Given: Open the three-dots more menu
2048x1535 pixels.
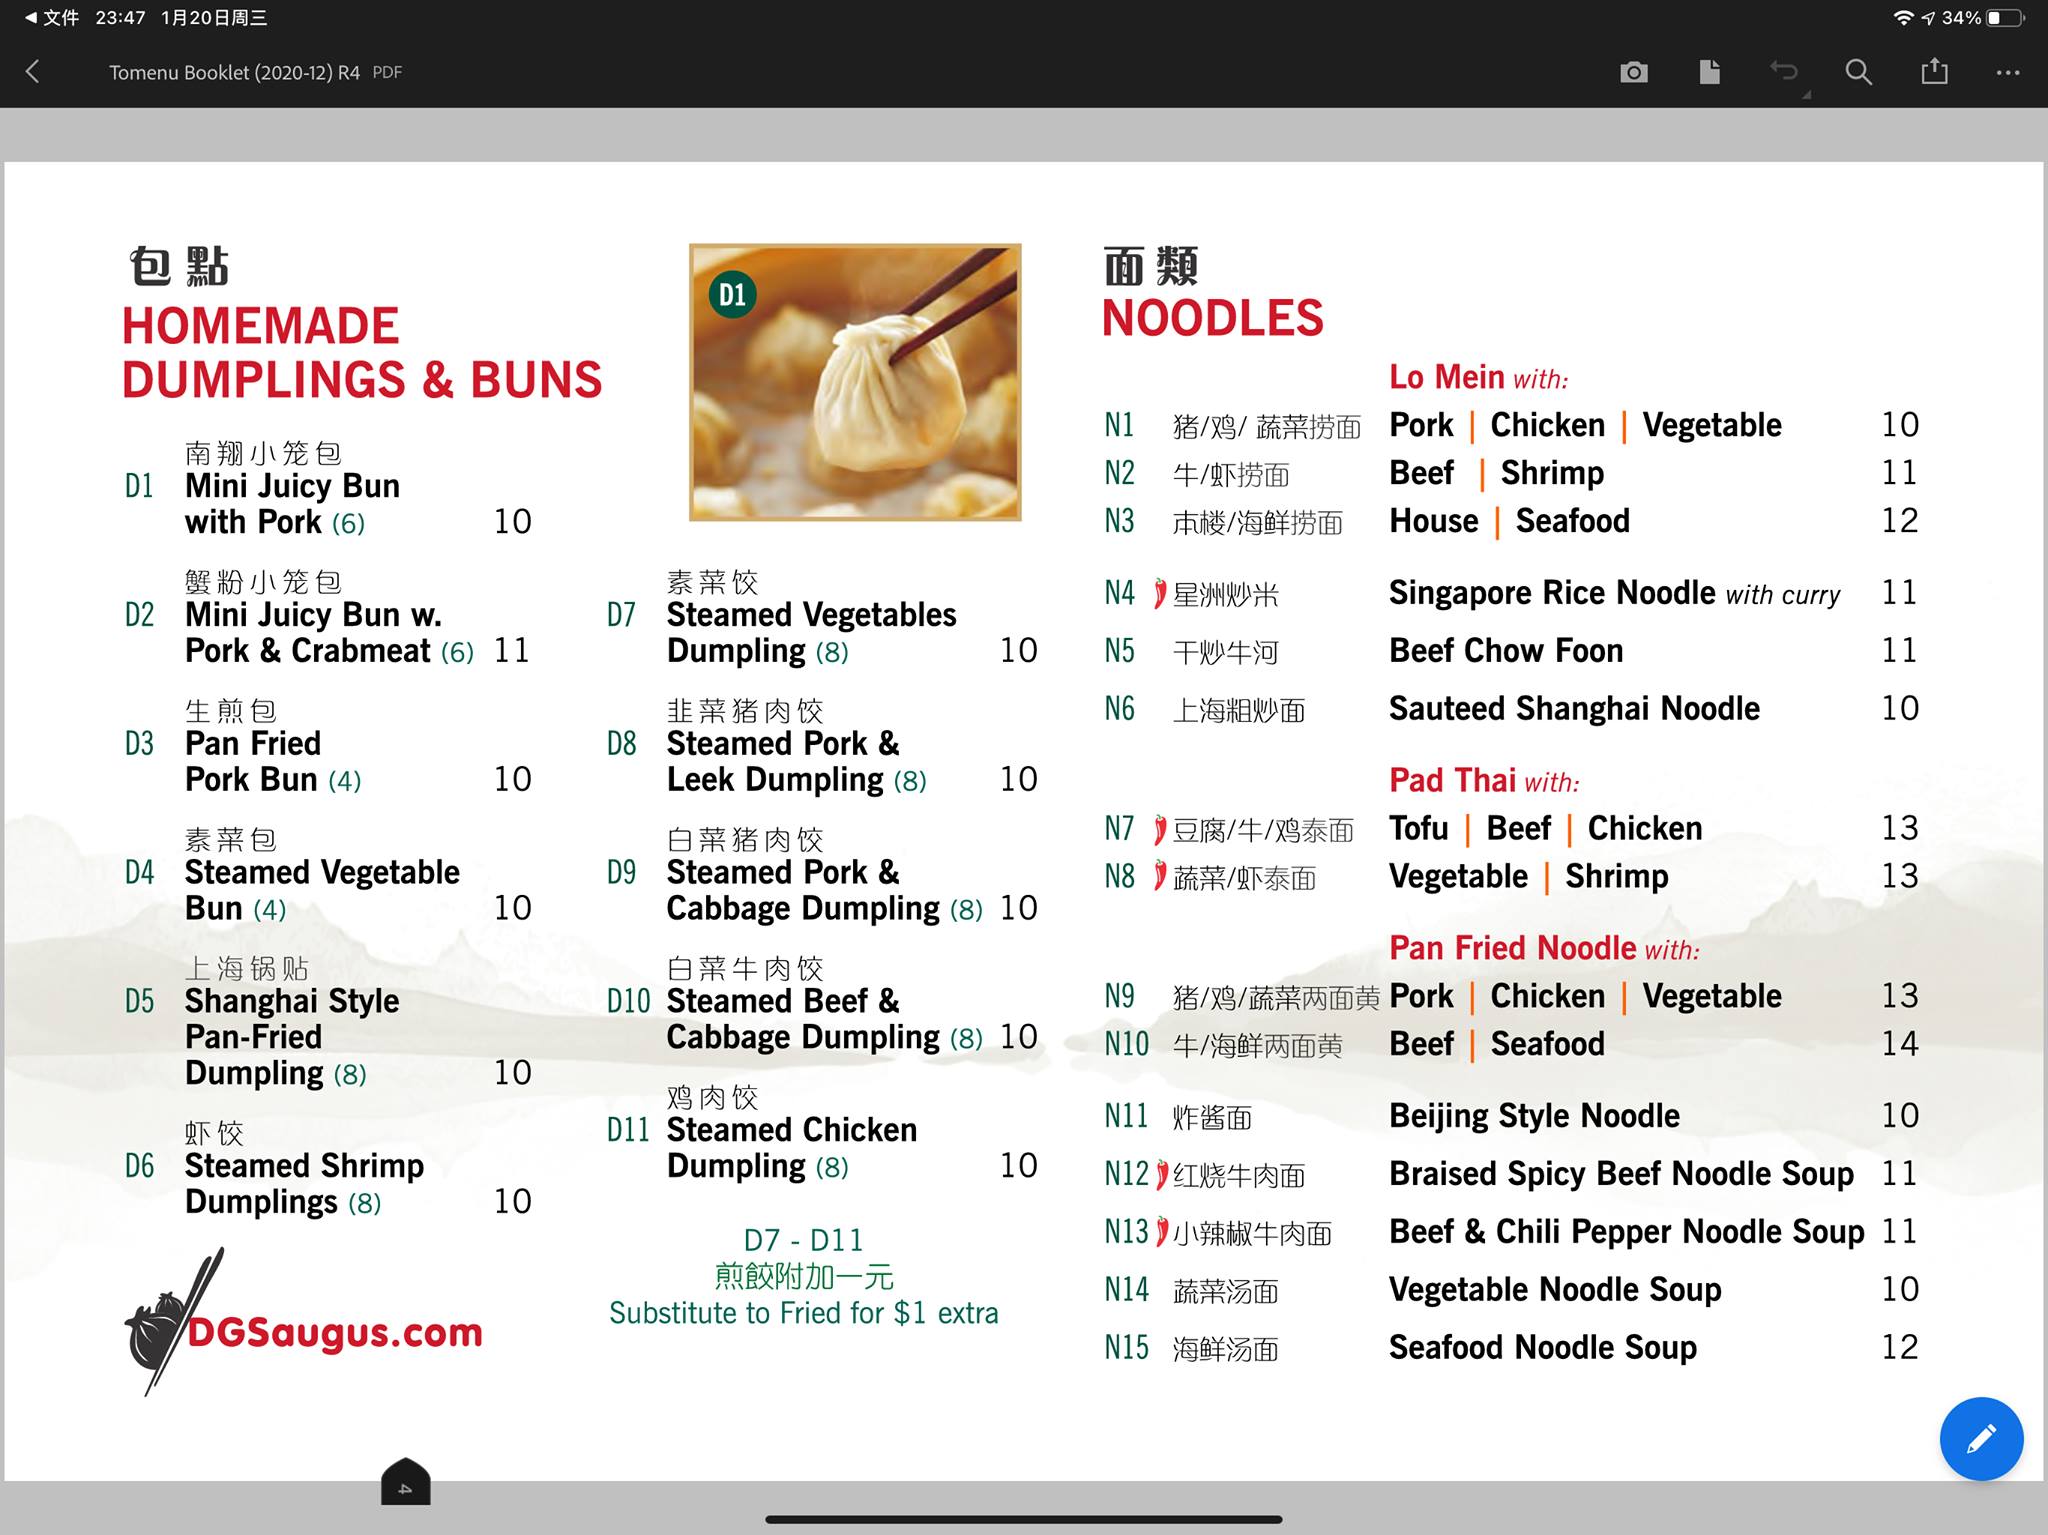Looking at the screenshot, I should click(2008, 72).
